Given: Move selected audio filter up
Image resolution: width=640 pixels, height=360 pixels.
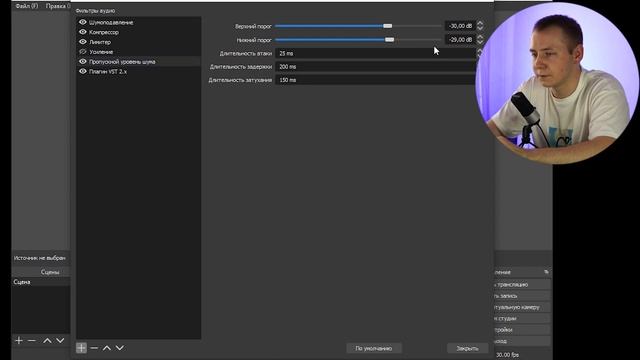Looking at the screenshot, I should (x=107, y=348).
